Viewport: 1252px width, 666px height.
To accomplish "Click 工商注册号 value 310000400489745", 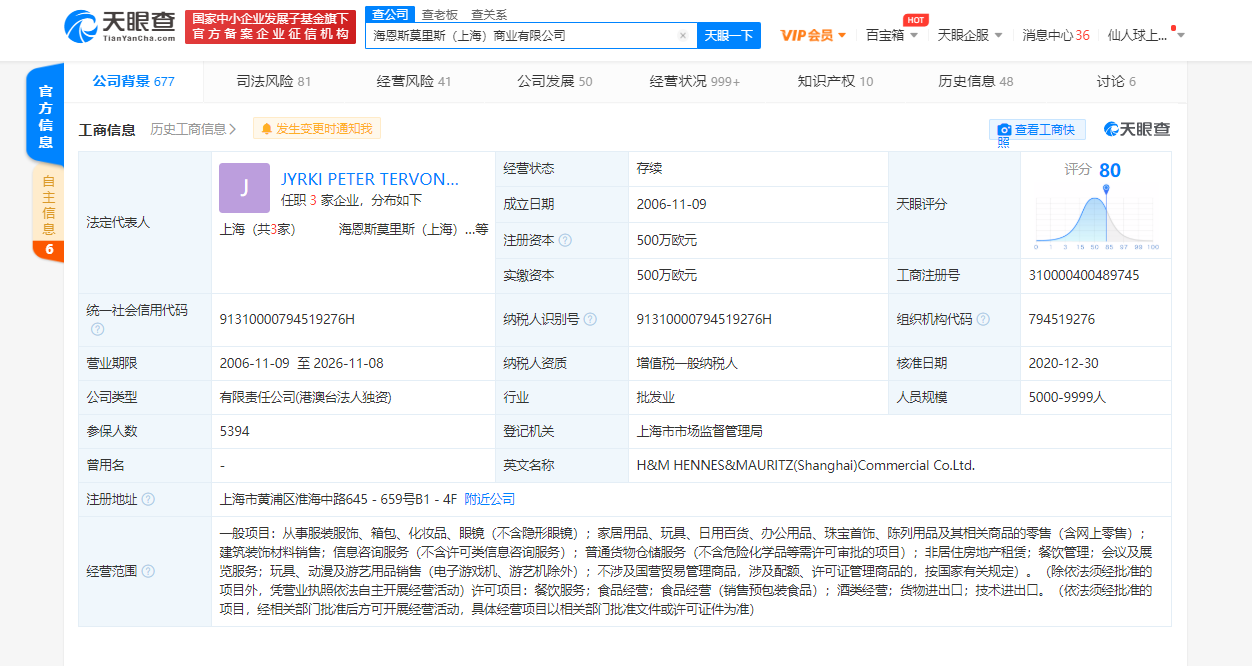I will click(1083, 275).
